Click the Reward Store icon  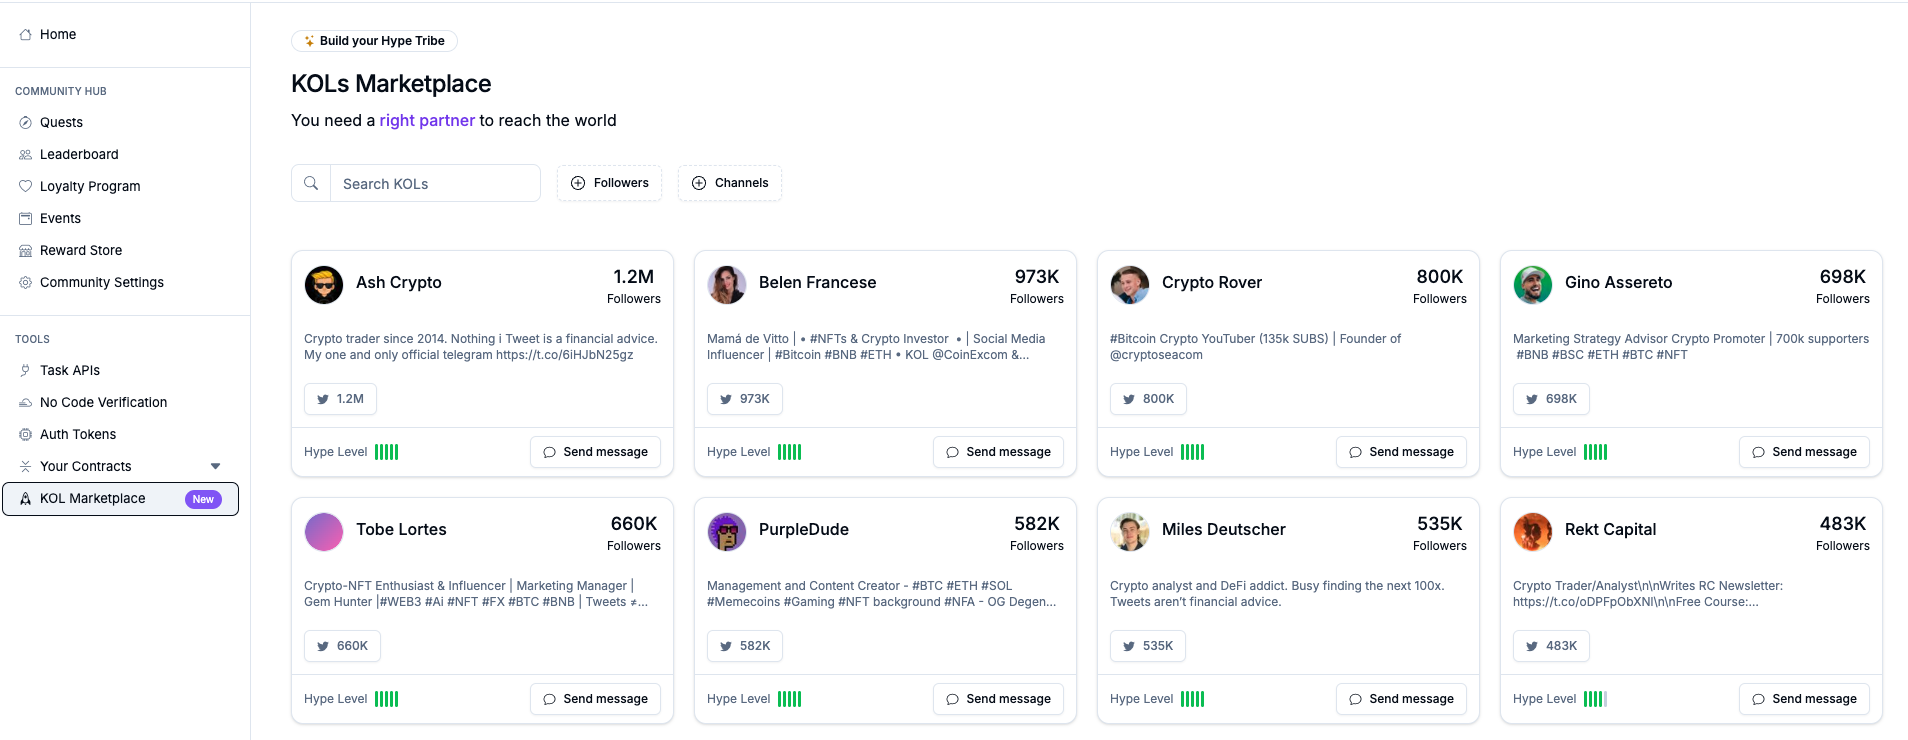pyautogui.click(x=26, y=250)
